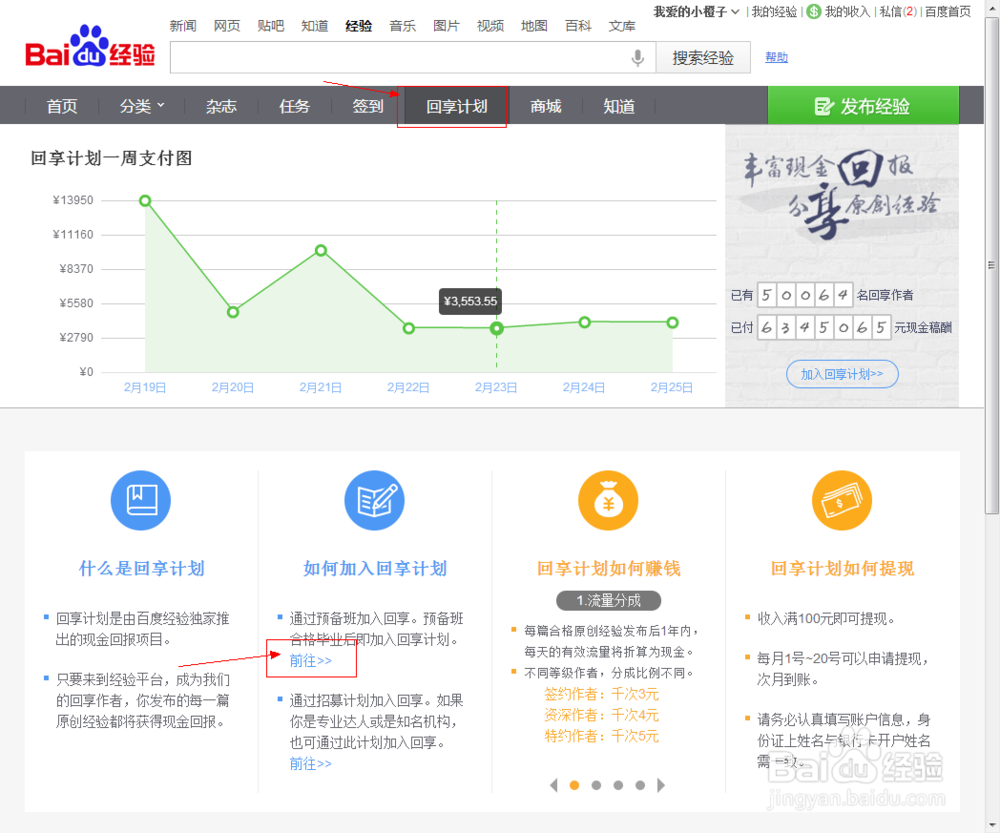Click the page vertical scrollbar thumb
Screen dimensions: 1000x833
click(x=992, y=265)
